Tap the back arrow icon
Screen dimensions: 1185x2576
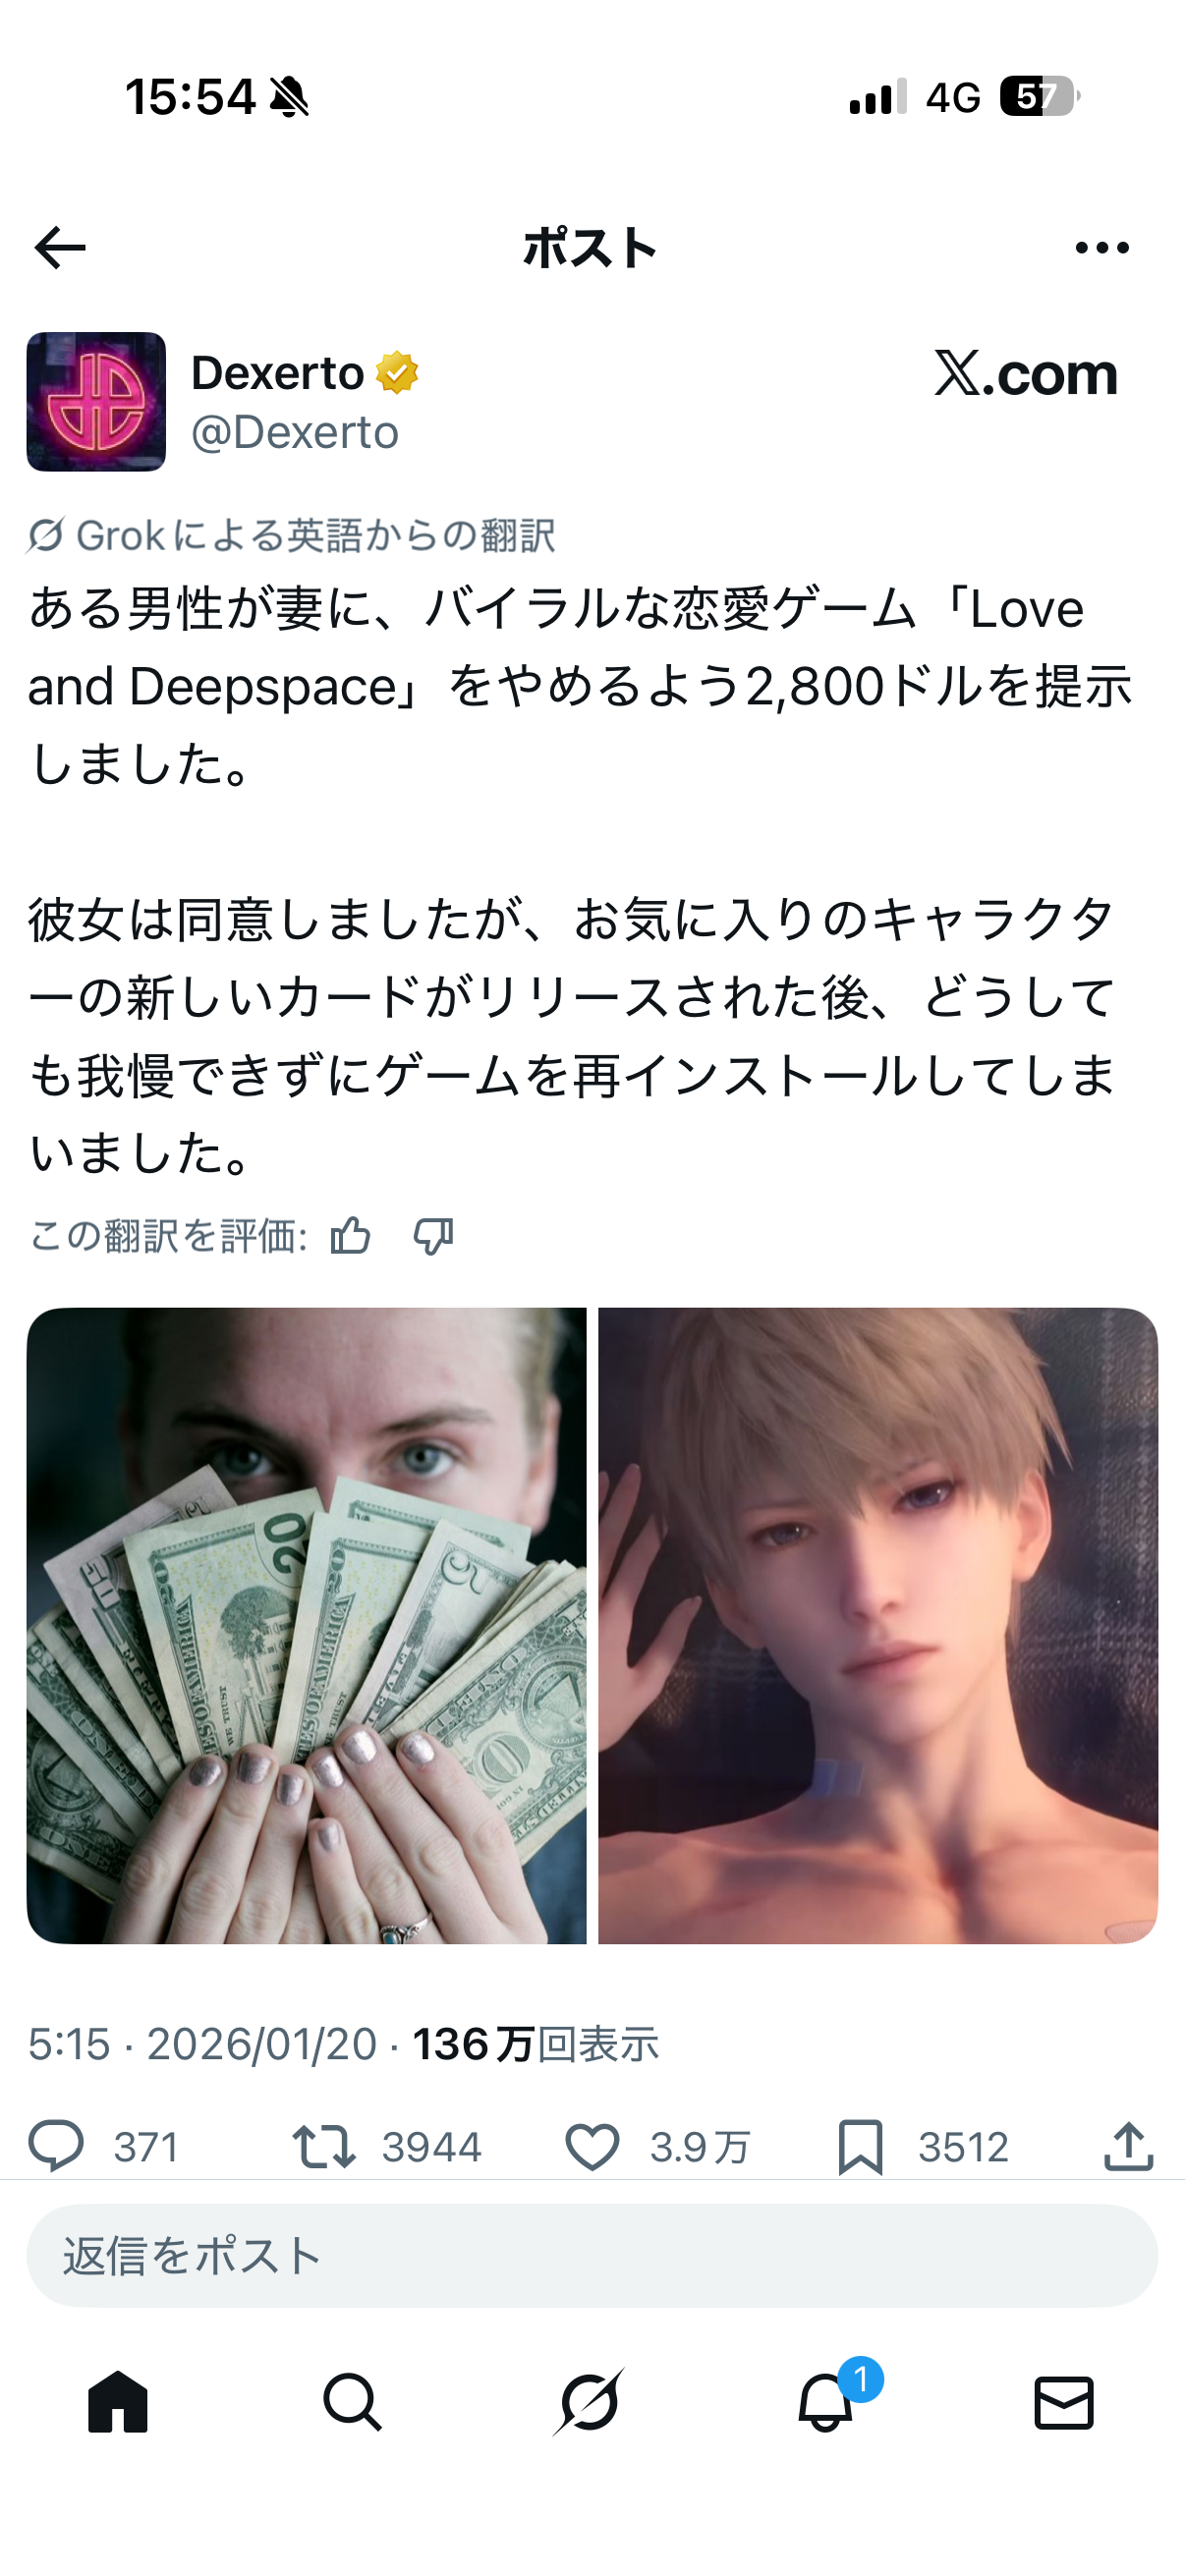[60, 248]
